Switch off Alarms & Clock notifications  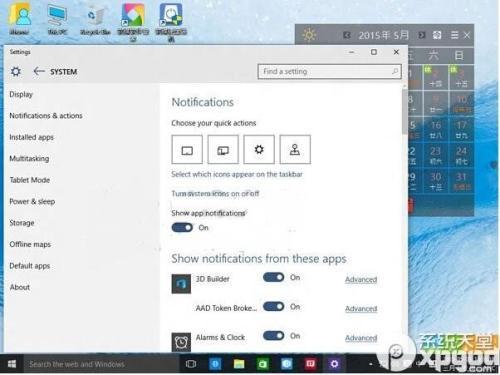[x=273, y=336]
